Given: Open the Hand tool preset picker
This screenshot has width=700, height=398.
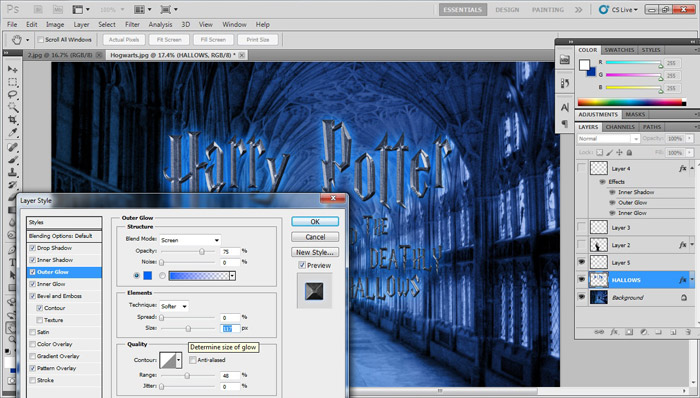Looking at the screenshot, I should pyautogui.click(x=27, y=40).
